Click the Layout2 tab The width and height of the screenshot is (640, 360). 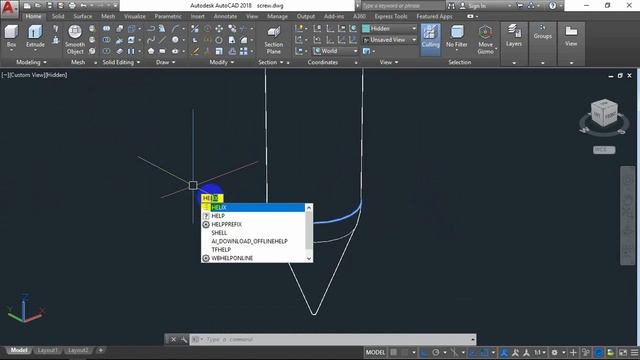tap(78, 350)
